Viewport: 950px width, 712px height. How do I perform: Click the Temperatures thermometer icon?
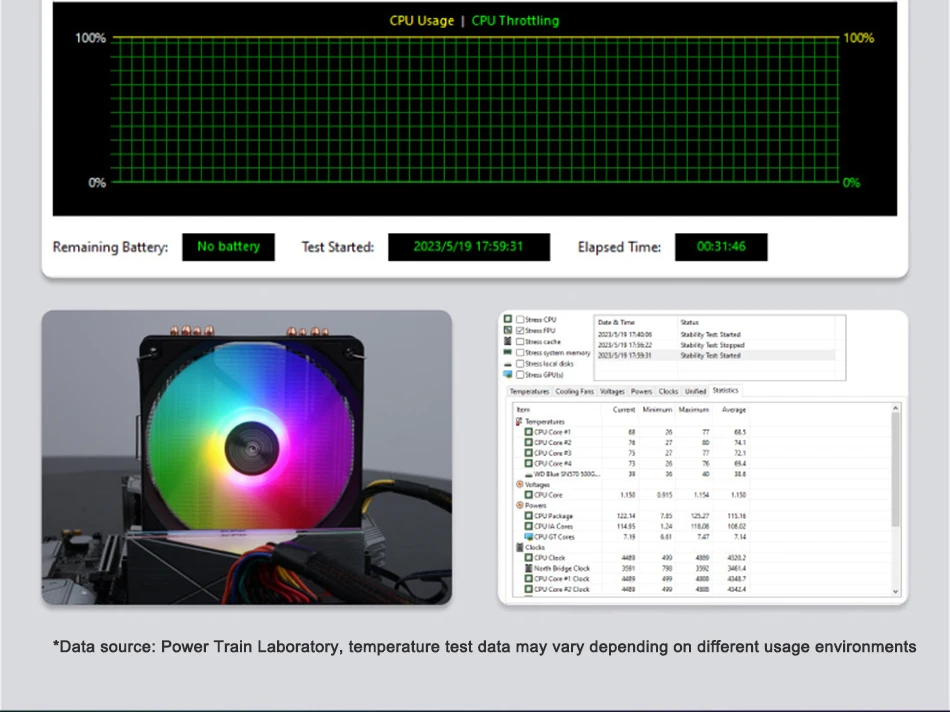pos(519,421)
